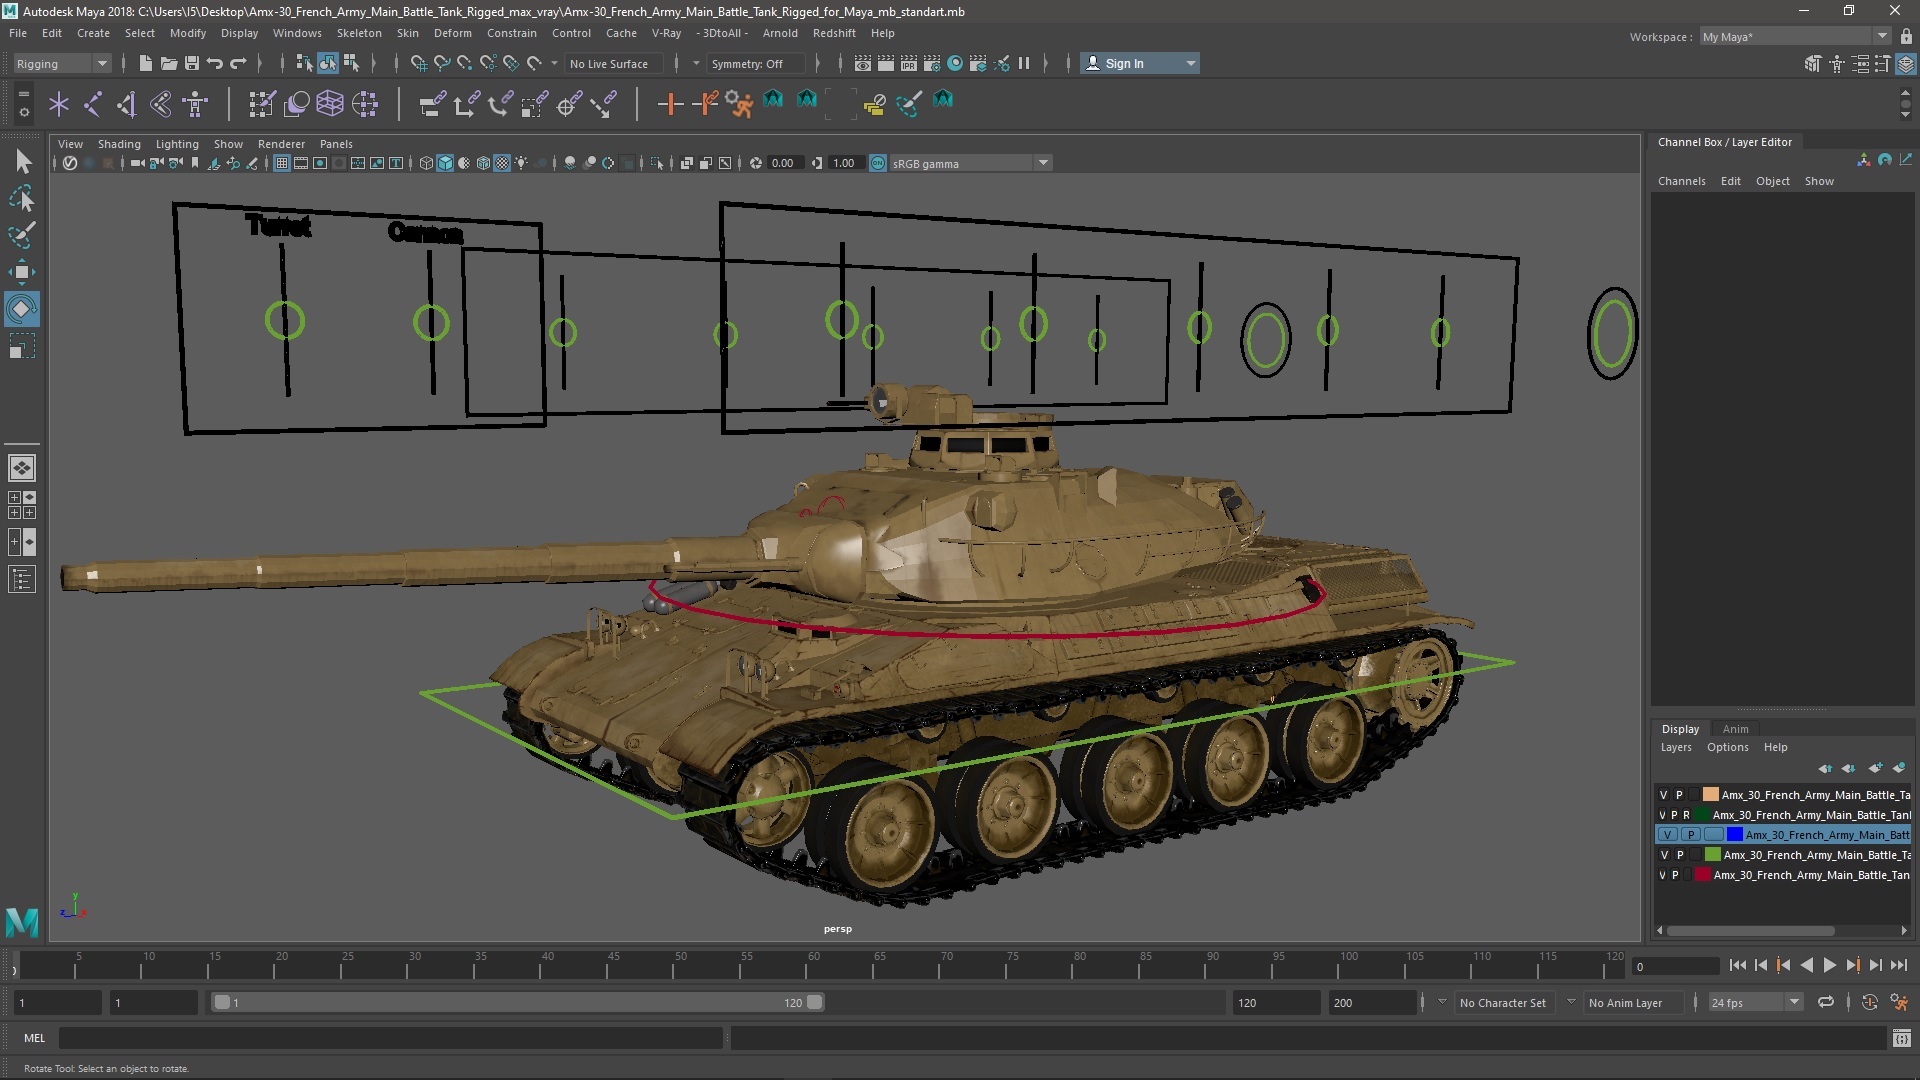Click the Create IK Handle shelf icon
The width and height of the screenshot is (1920, 1080).
tap(127, 104)
